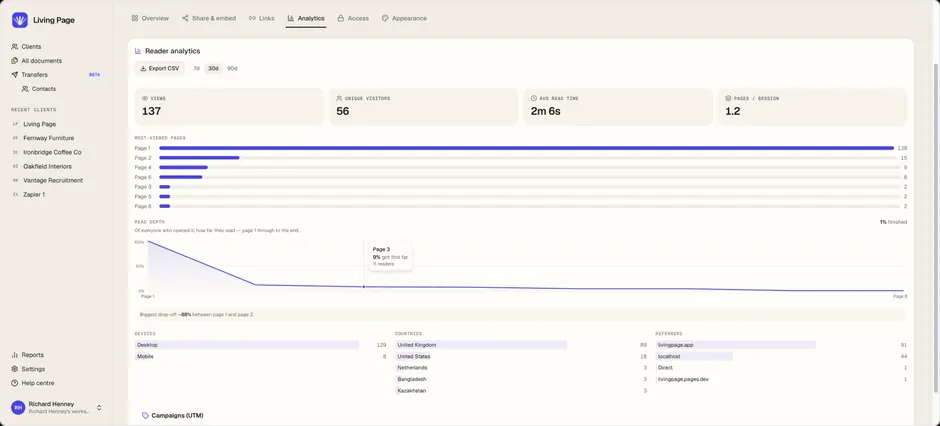The width and height of the screenshot is (940, 426).
Task: Click the Transfers paper plane icon
Action: pyautogui.click(x=14, y=75)
